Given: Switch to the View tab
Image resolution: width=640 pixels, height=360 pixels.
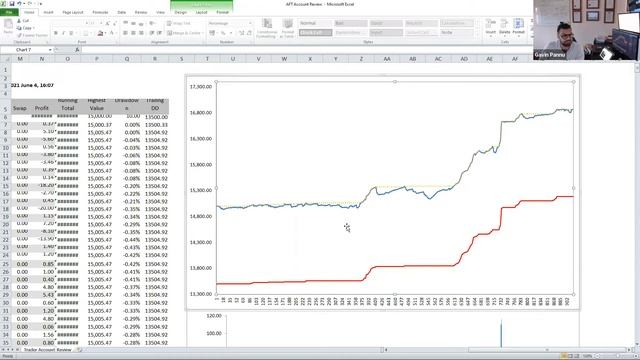Looking at the screenshot, I should coord(160,12).
